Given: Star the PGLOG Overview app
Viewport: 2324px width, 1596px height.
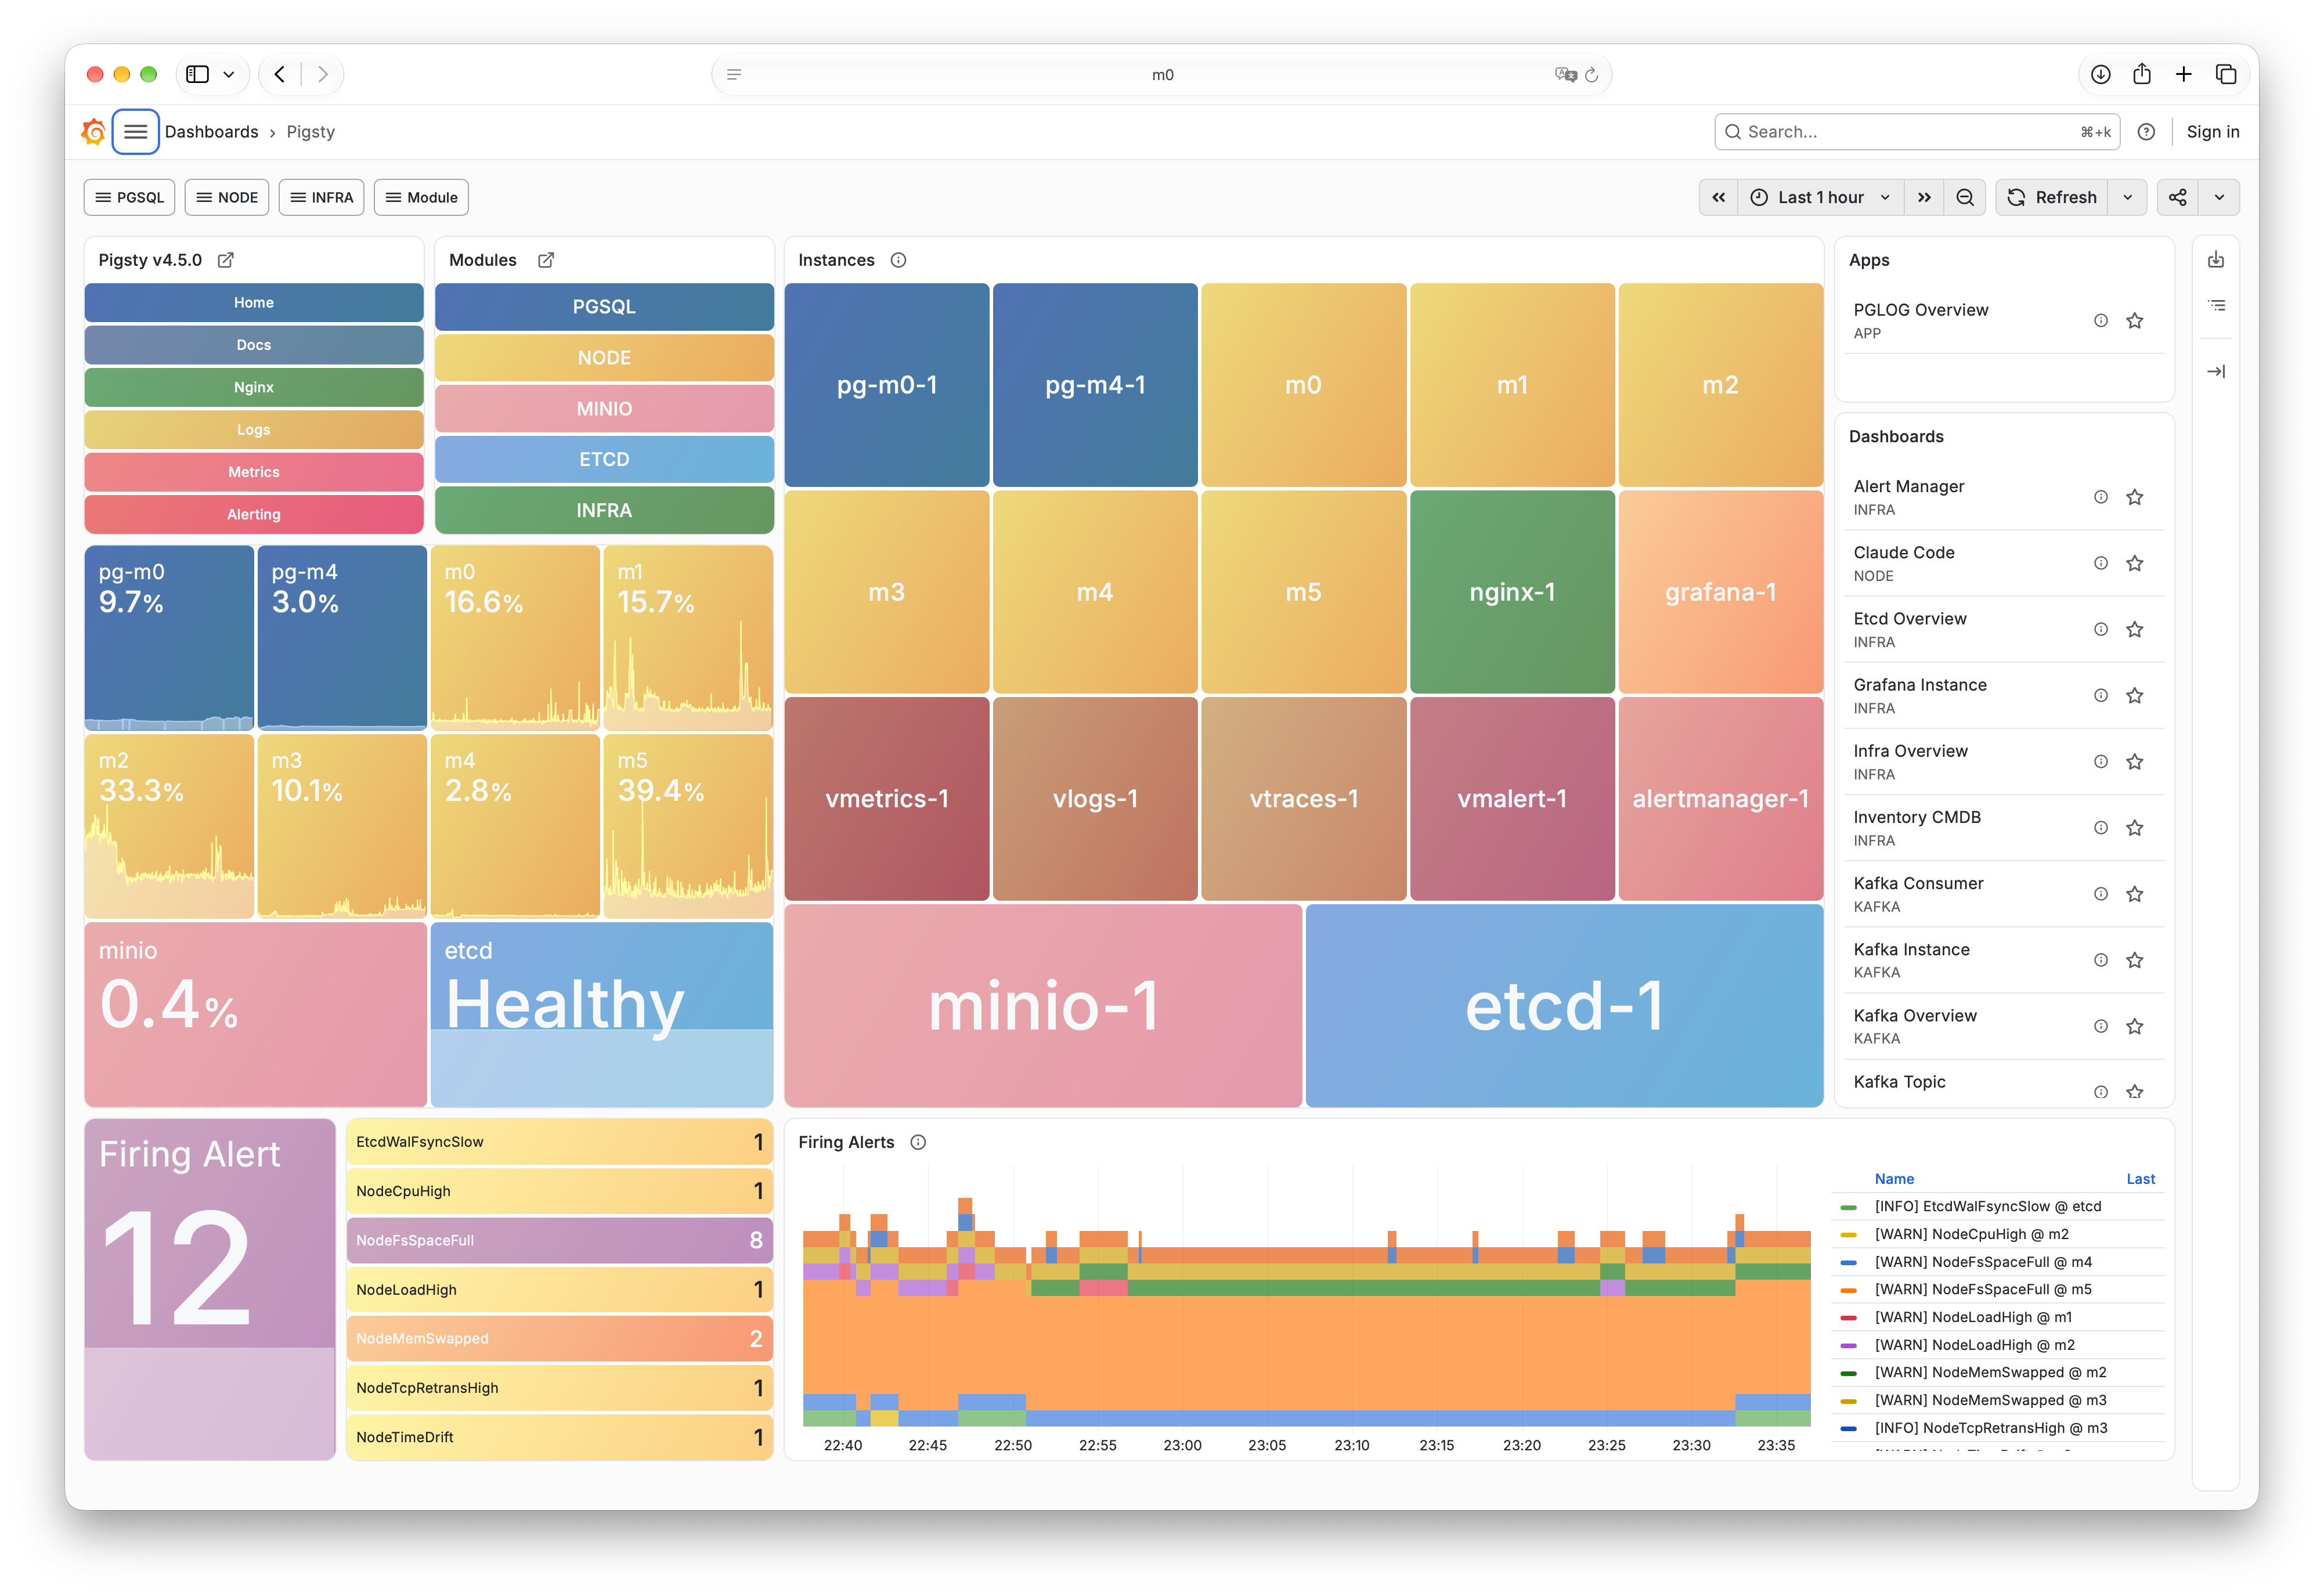Looking at the screenshot, I should (2135, 321).
